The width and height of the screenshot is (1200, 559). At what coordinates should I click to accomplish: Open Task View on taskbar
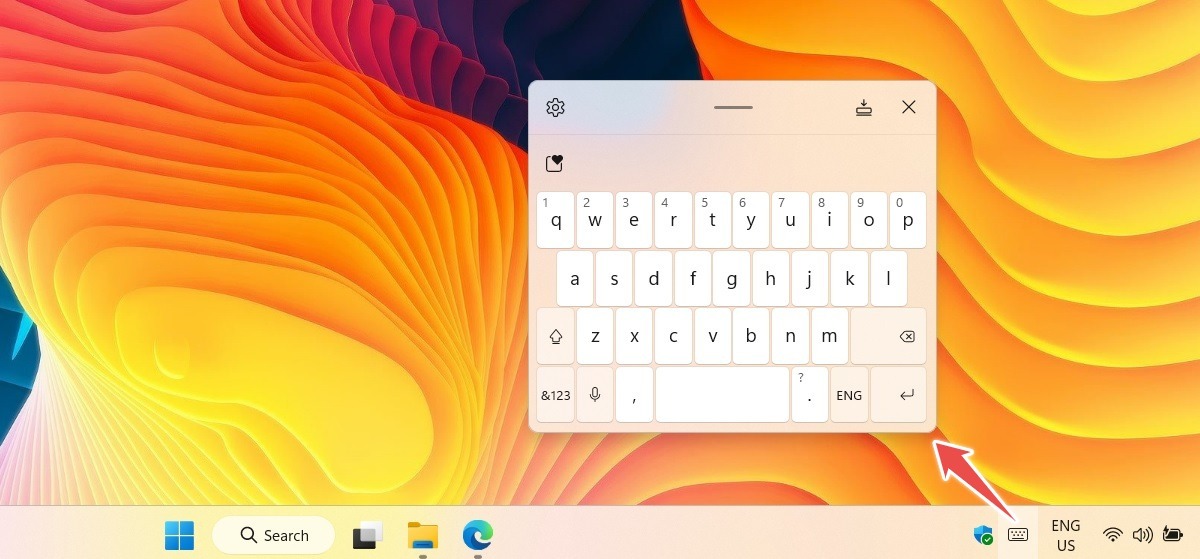[368, 536]
